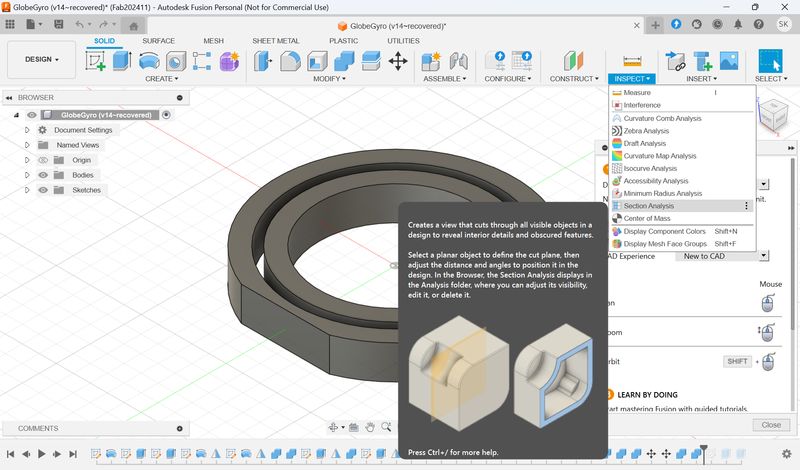Image resolution: width=800 pixels, height=470 pixels.
Task: Select the Press Pull tool icon
Action: [263, 61]
